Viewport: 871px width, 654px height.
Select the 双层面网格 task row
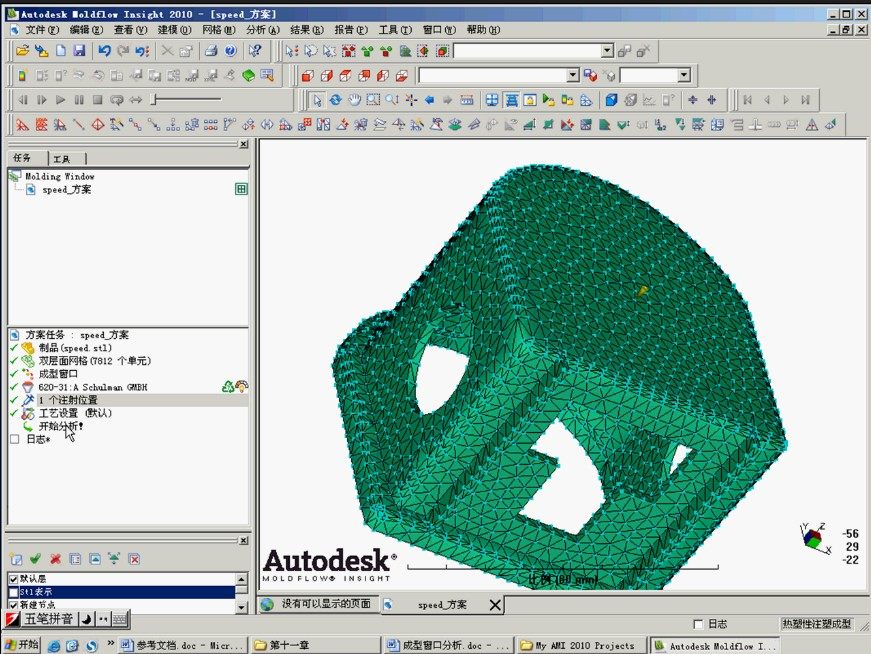click(x=94, y=361)
